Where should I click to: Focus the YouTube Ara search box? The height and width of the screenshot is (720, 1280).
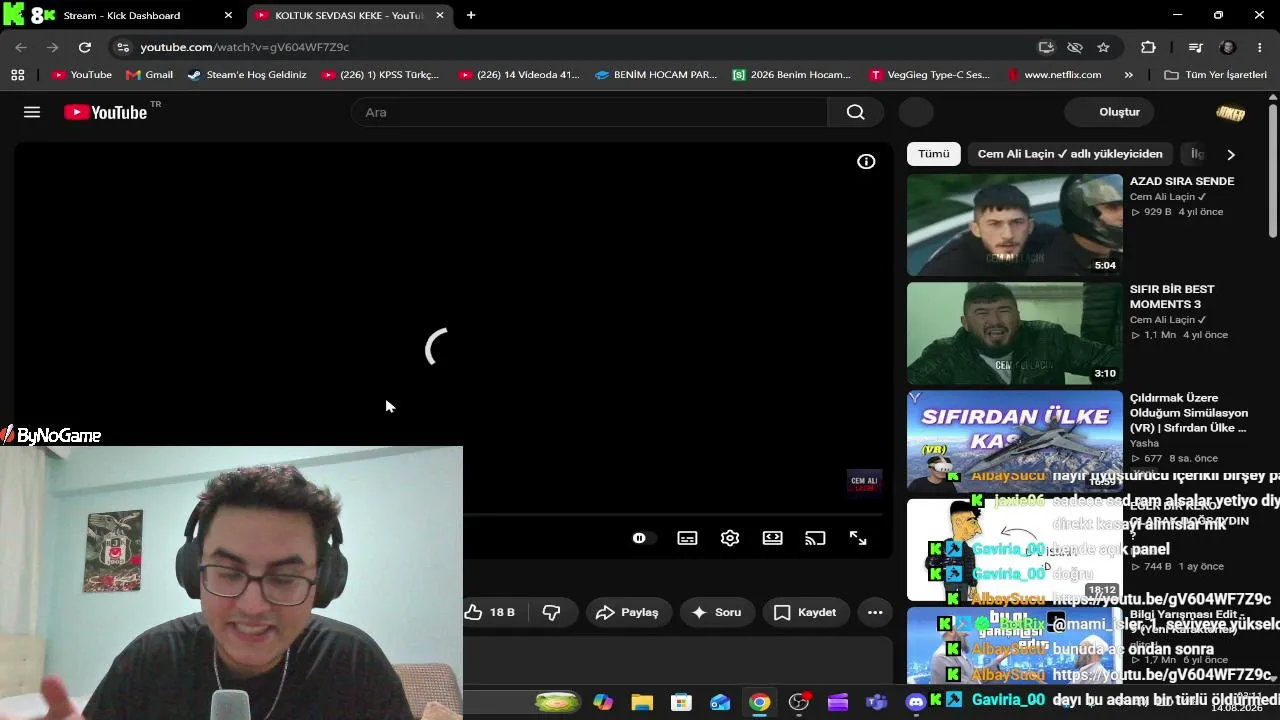[x=590, y=112]
